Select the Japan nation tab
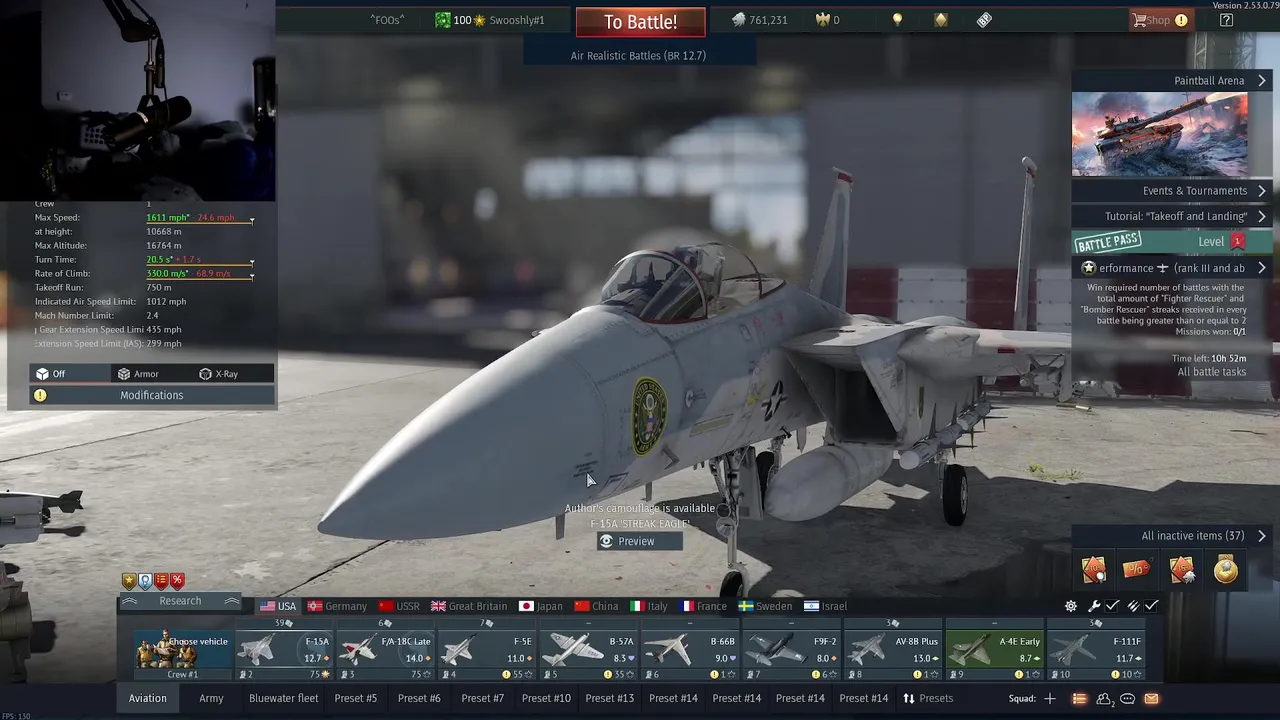The width and height of the screenshot is (1280, 720). coord(541,606)
